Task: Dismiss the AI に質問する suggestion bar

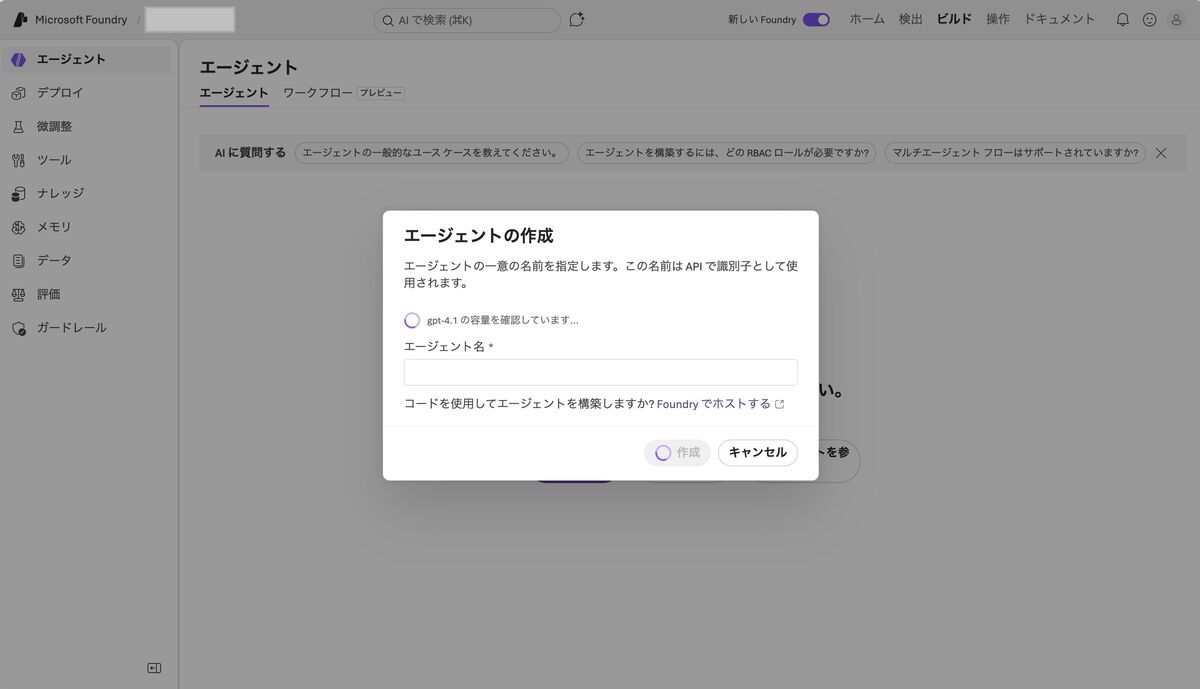Action: click(1161, 153)
